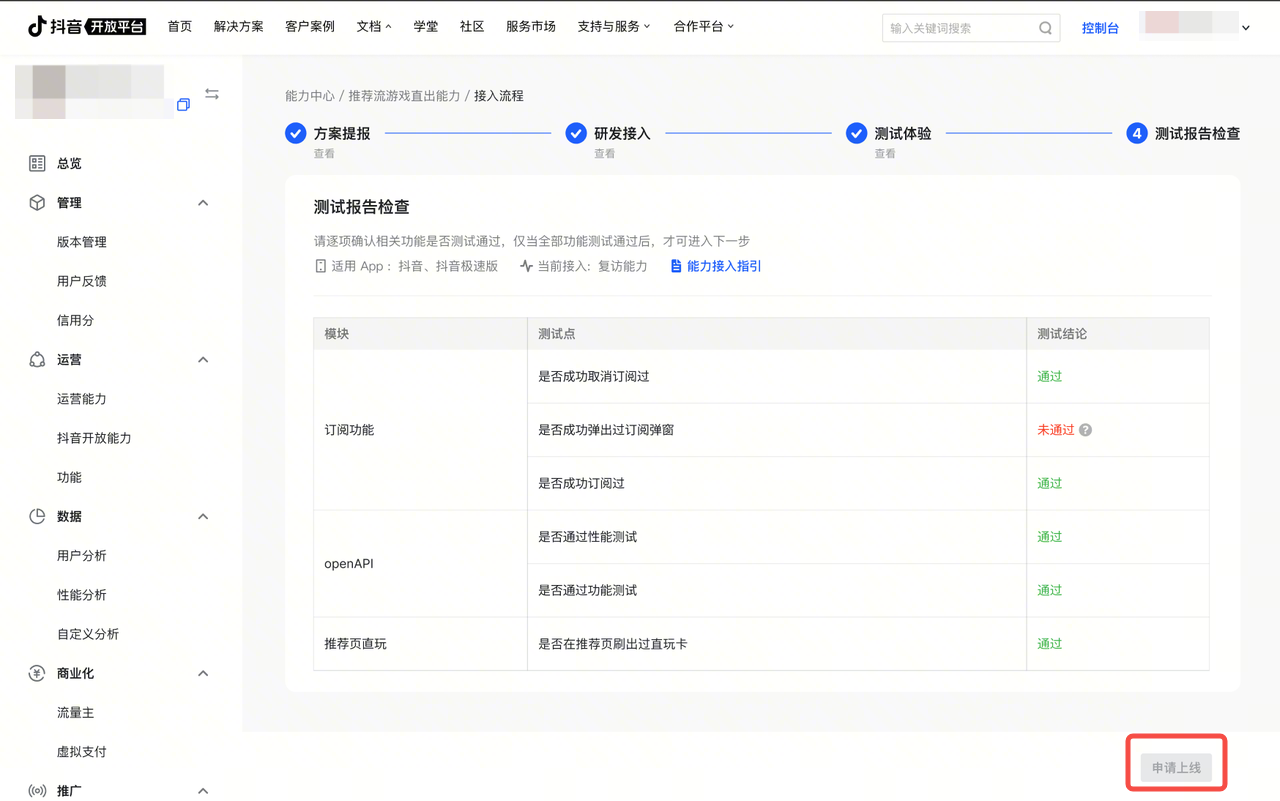Screen dimensions: 1280x801
Task: Expand the account profile dropdown arrow
Action: click(x=1246, y=28)
